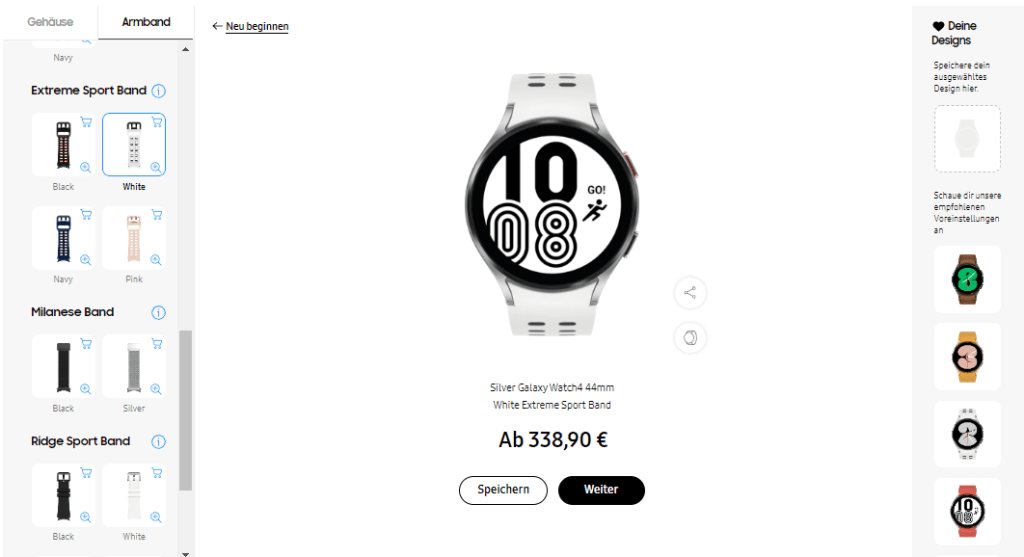Open info for Extreme Sport Band
The height and width of the screenshot is (557, 1024).
pos(158,91)
